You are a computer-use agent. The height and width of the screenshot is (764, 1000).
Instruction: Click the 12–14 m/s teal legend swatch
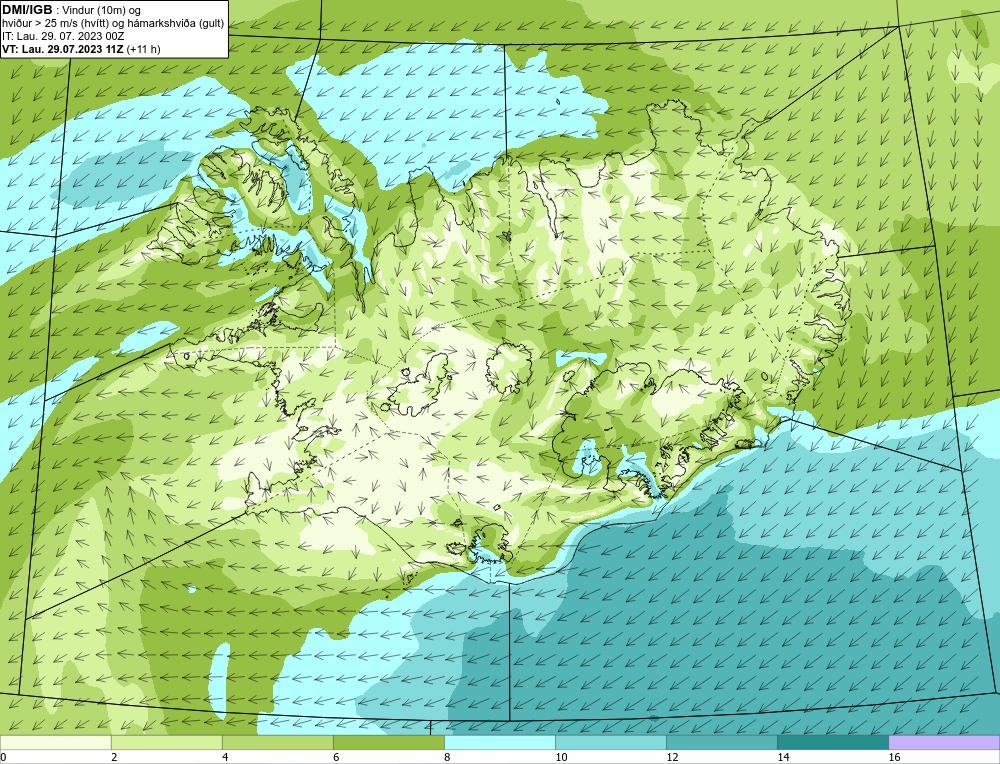tap(721, 742)
